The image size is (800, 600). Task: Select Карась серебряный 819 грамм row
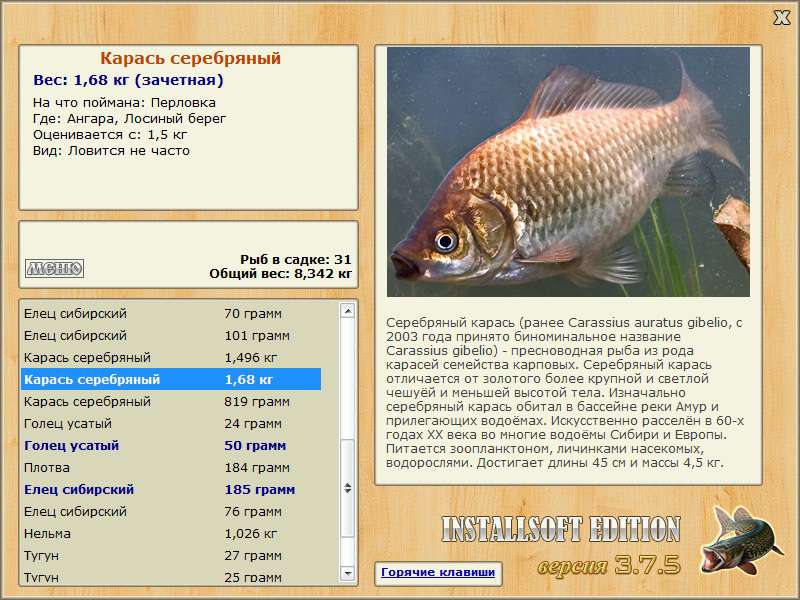[171, 402]
